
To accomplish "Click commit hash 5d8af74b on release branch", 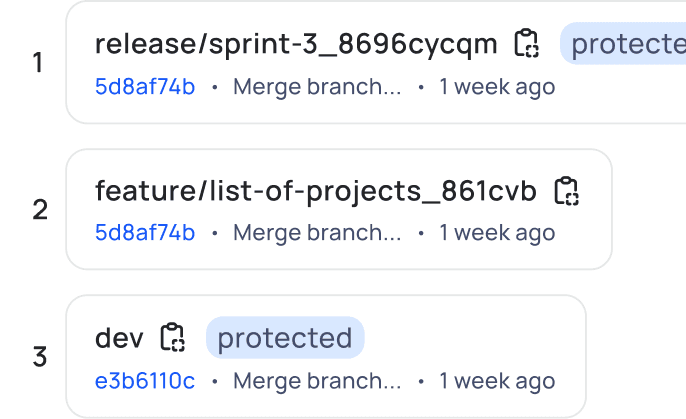I will (145, 87).
